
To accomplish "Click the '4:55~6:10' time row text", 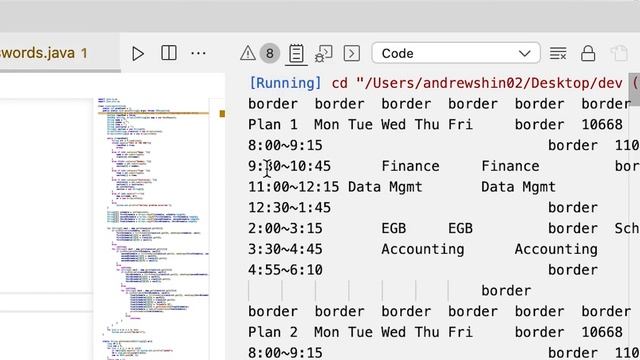I will coord(285,270).
